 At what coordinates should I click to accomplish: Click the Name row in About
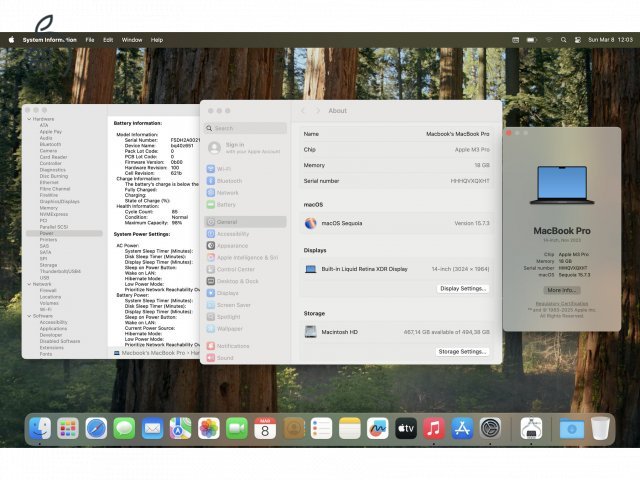tap(396, 134)
